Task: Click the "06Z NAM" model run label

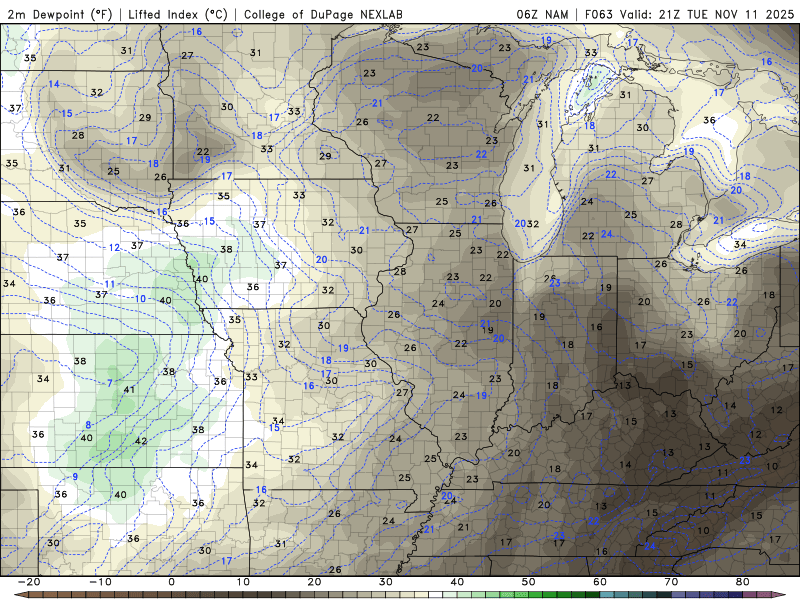Action: click(x=542, y=14)
